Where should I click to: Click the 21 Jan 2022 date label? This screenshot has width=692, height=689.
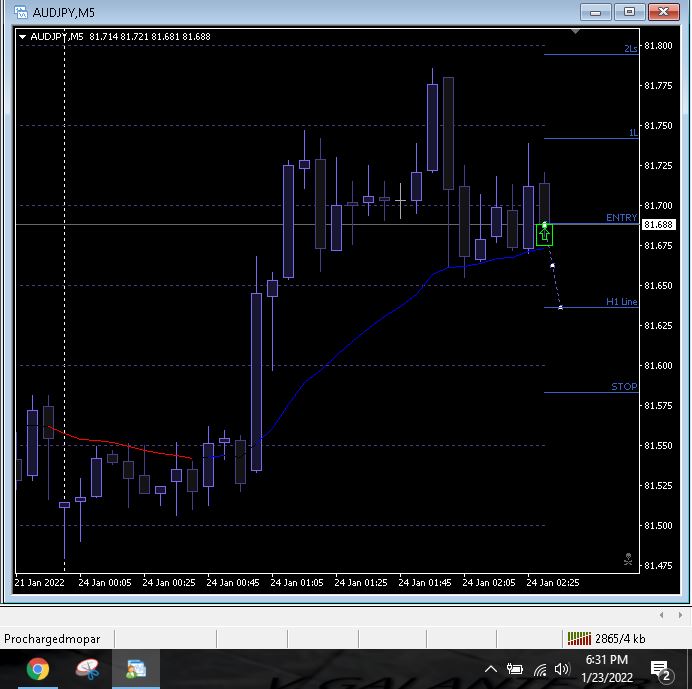(39, 583)
